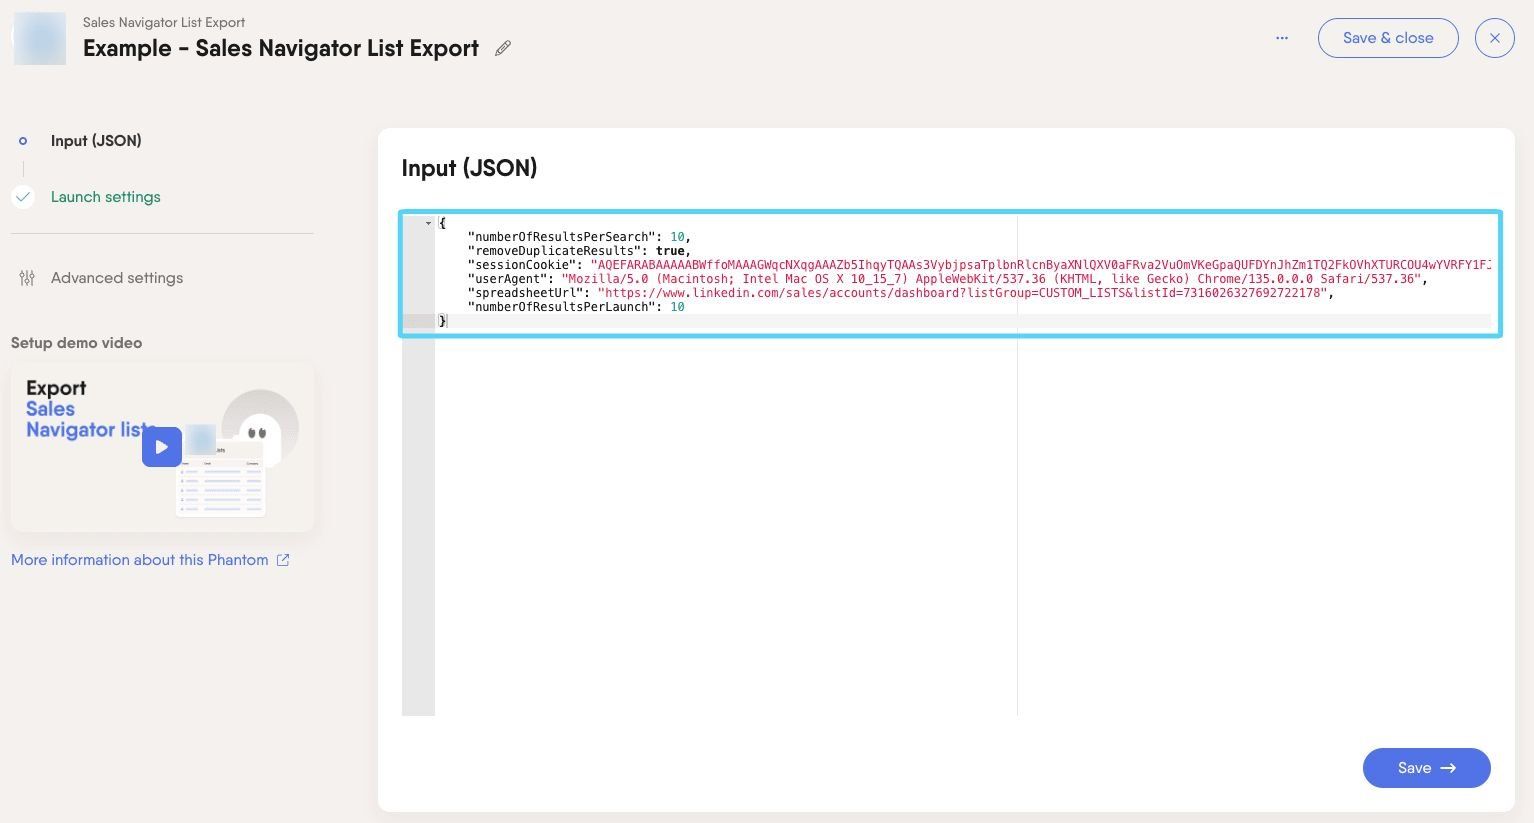Click the Advanced settings sliders icon
The image size is (1534, 823).
click(x=27, y=278)
